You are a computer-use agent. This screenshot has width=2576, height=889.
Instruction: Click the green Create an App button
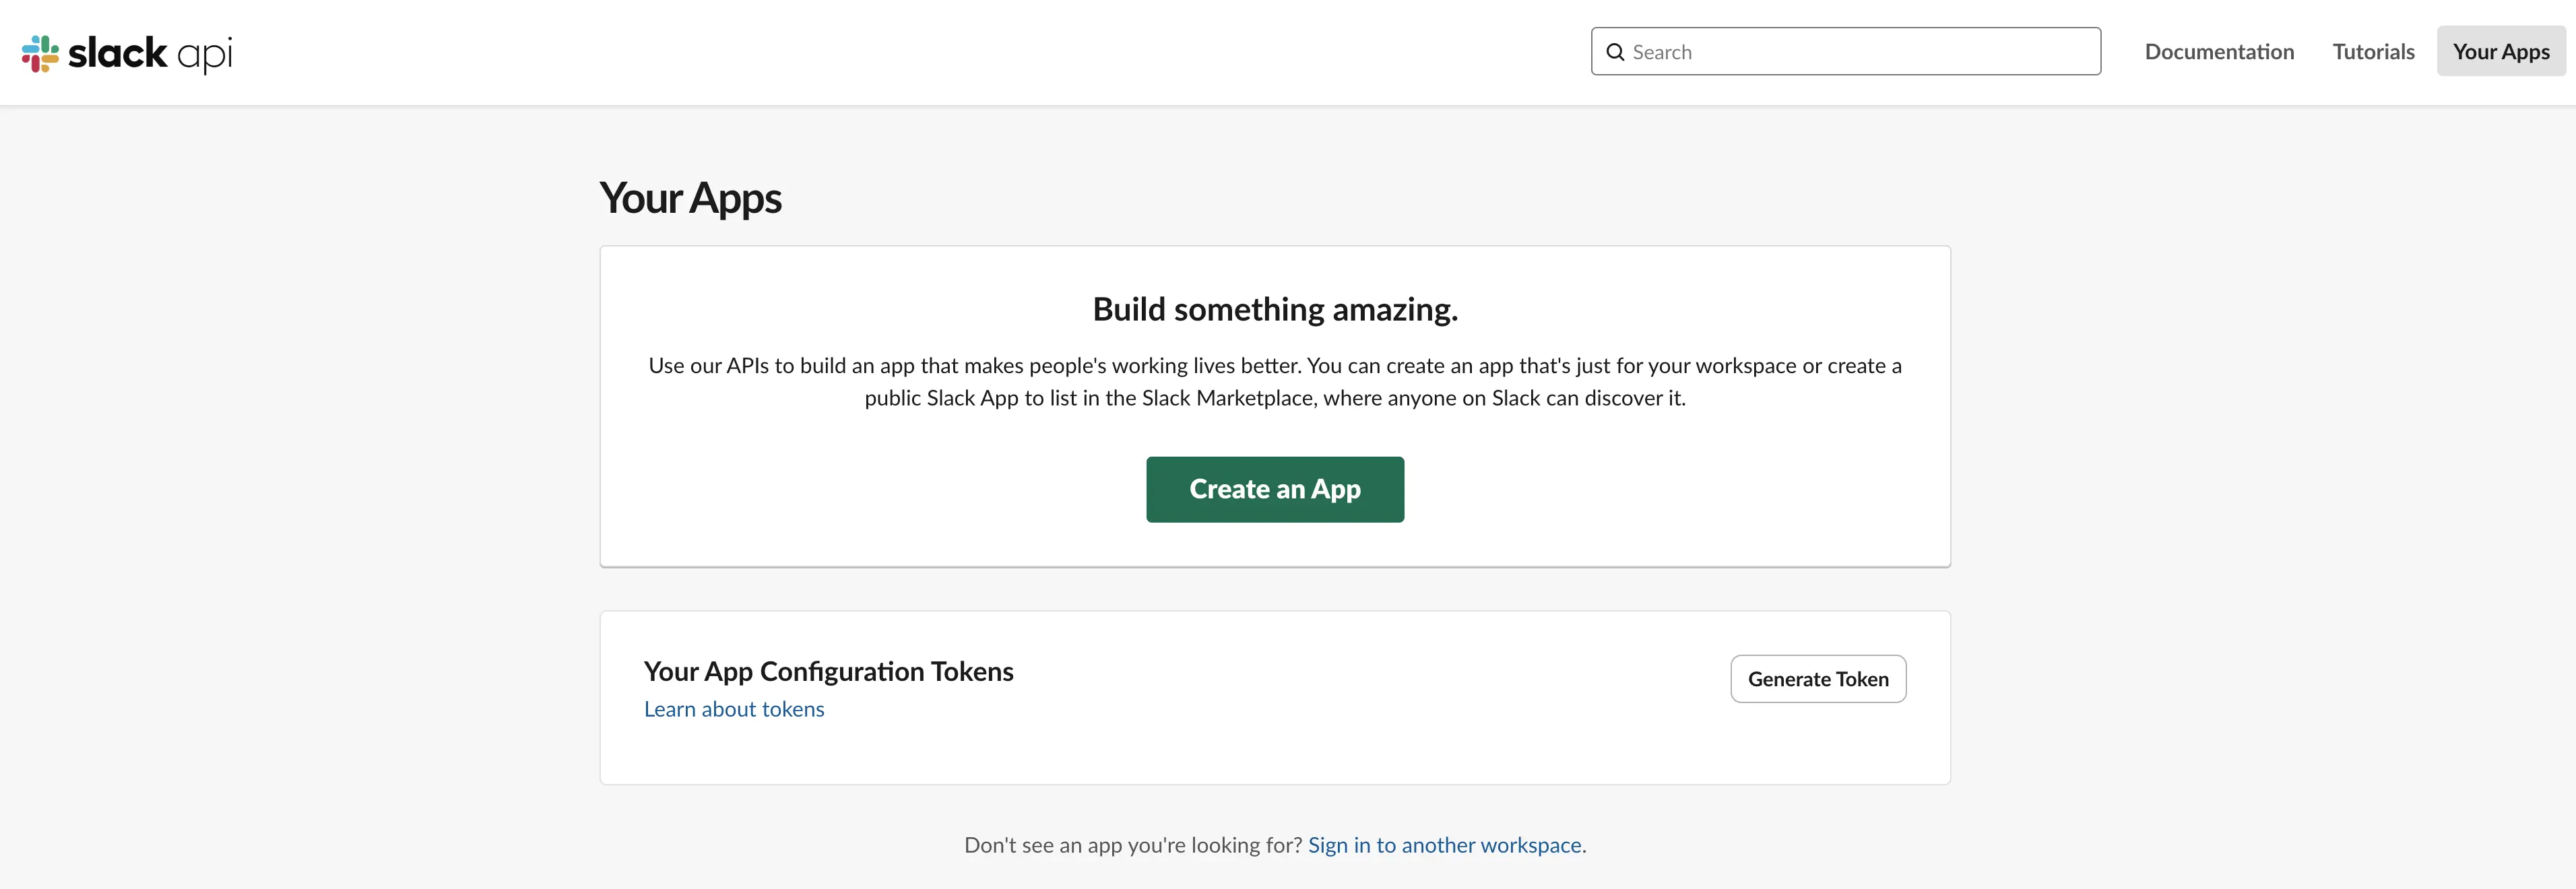pos(1275,489)
